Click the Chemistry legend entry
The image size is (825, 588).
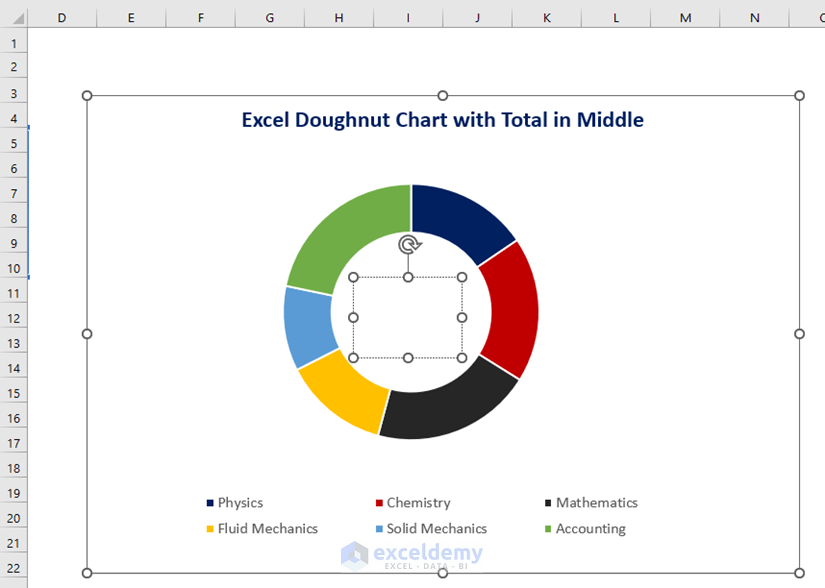[413, 503]
